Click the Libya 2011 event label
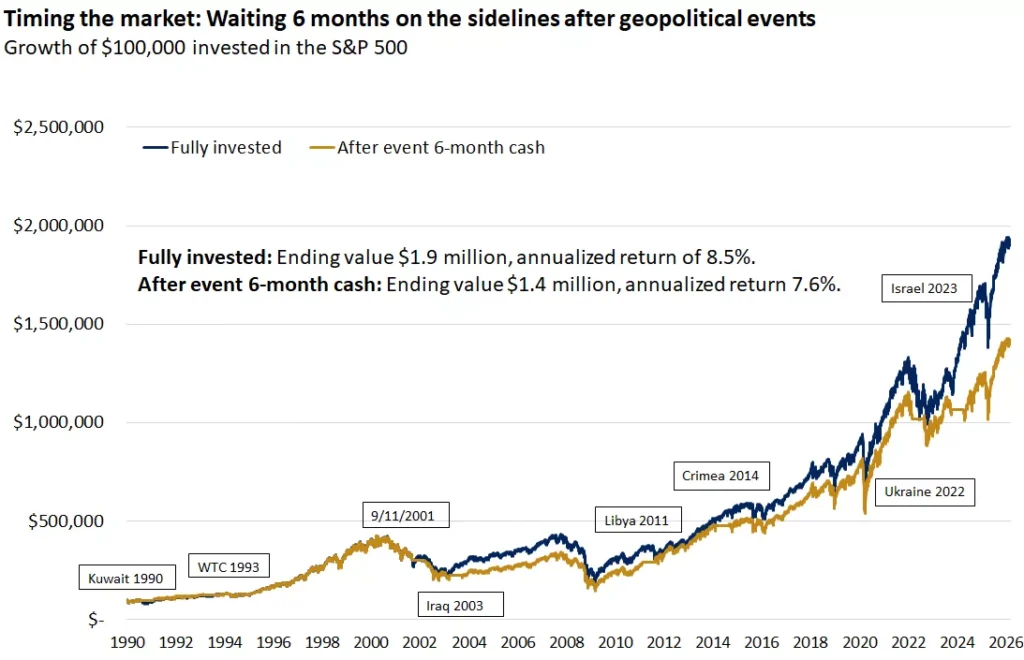This screenshot has width=1024, height=660. (x=638, y=520)
